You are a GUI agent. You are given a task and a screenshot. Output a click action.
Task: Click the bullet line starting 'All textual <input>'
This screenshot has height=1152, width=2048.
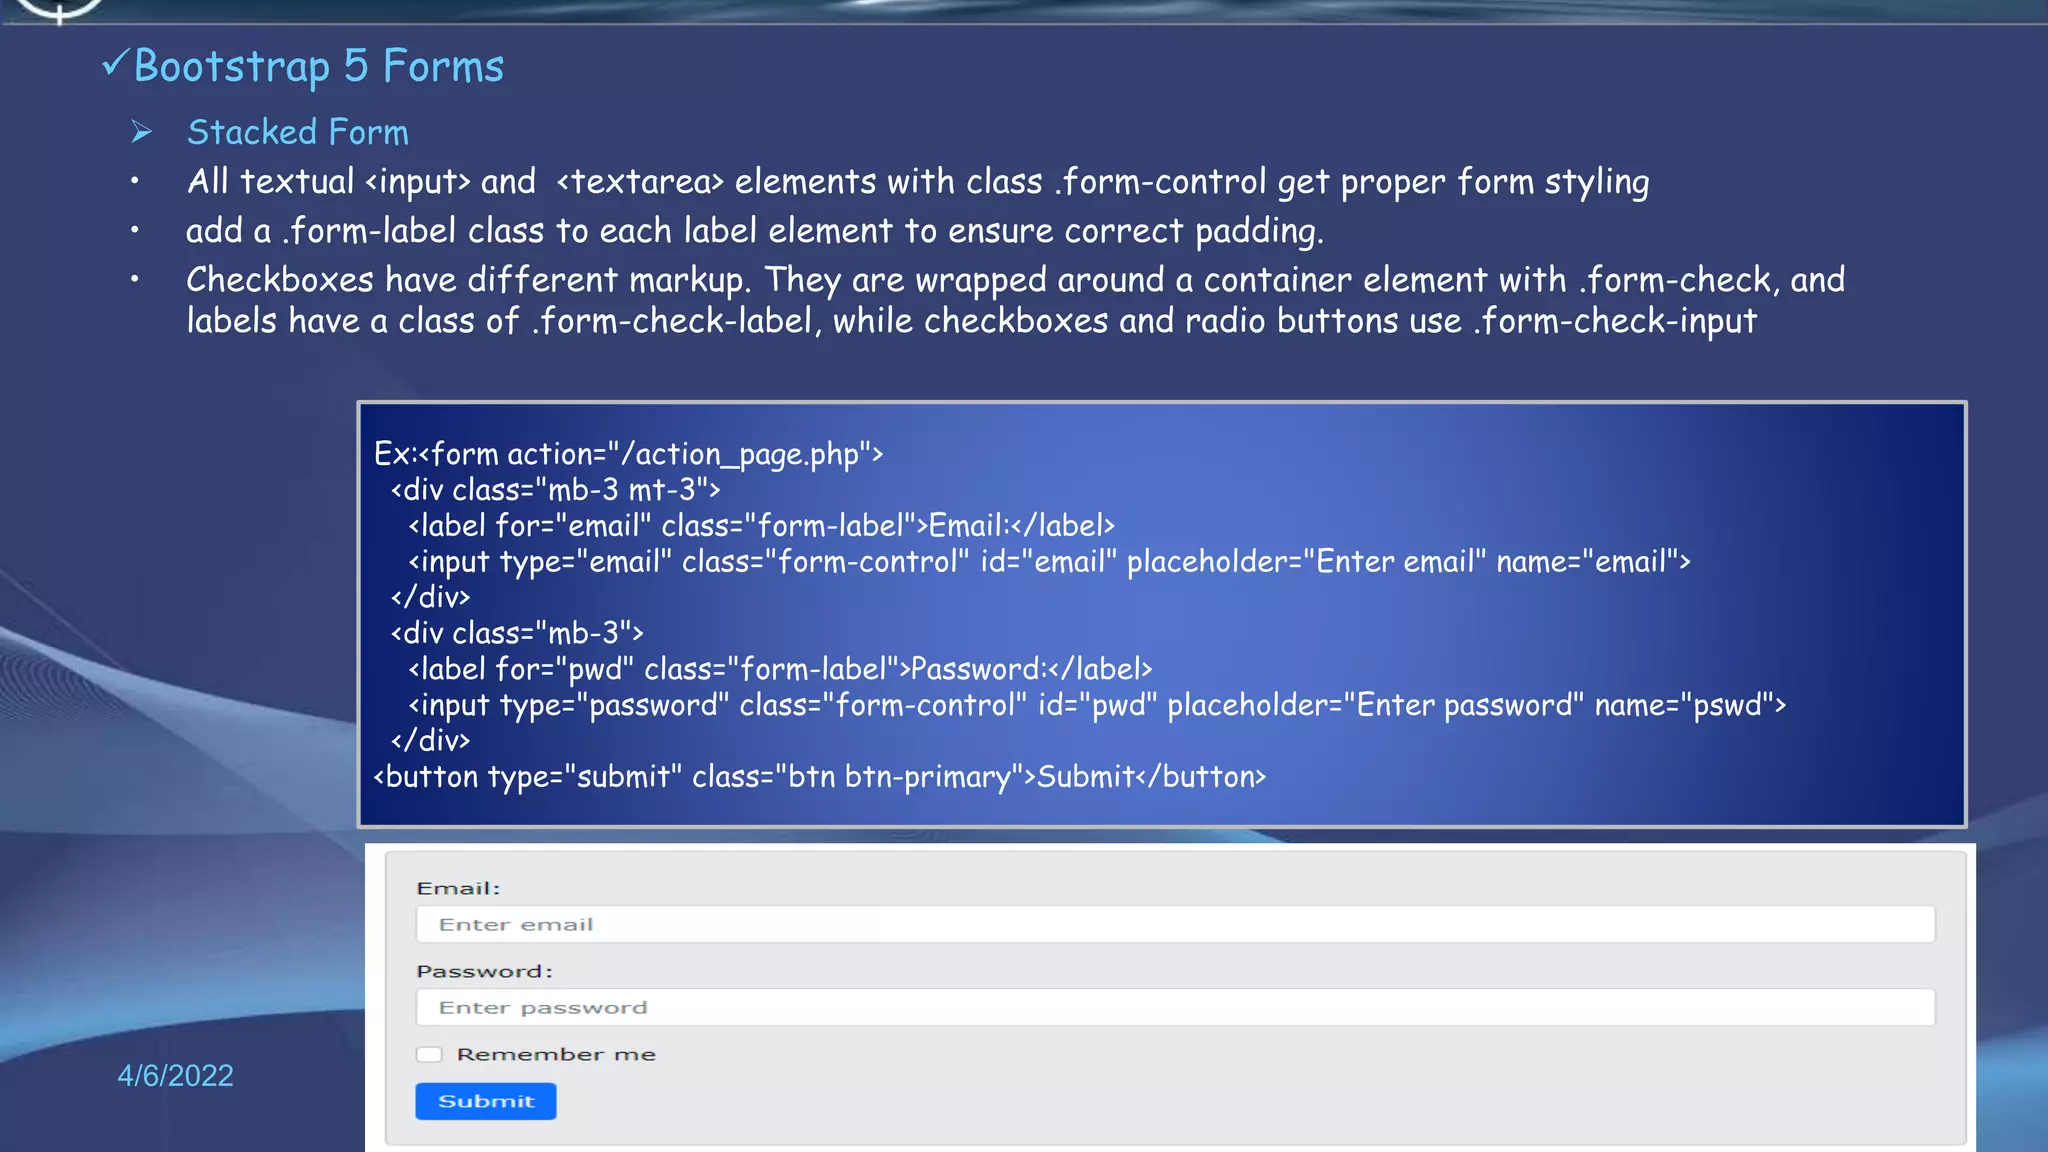[x=918, y=182]
